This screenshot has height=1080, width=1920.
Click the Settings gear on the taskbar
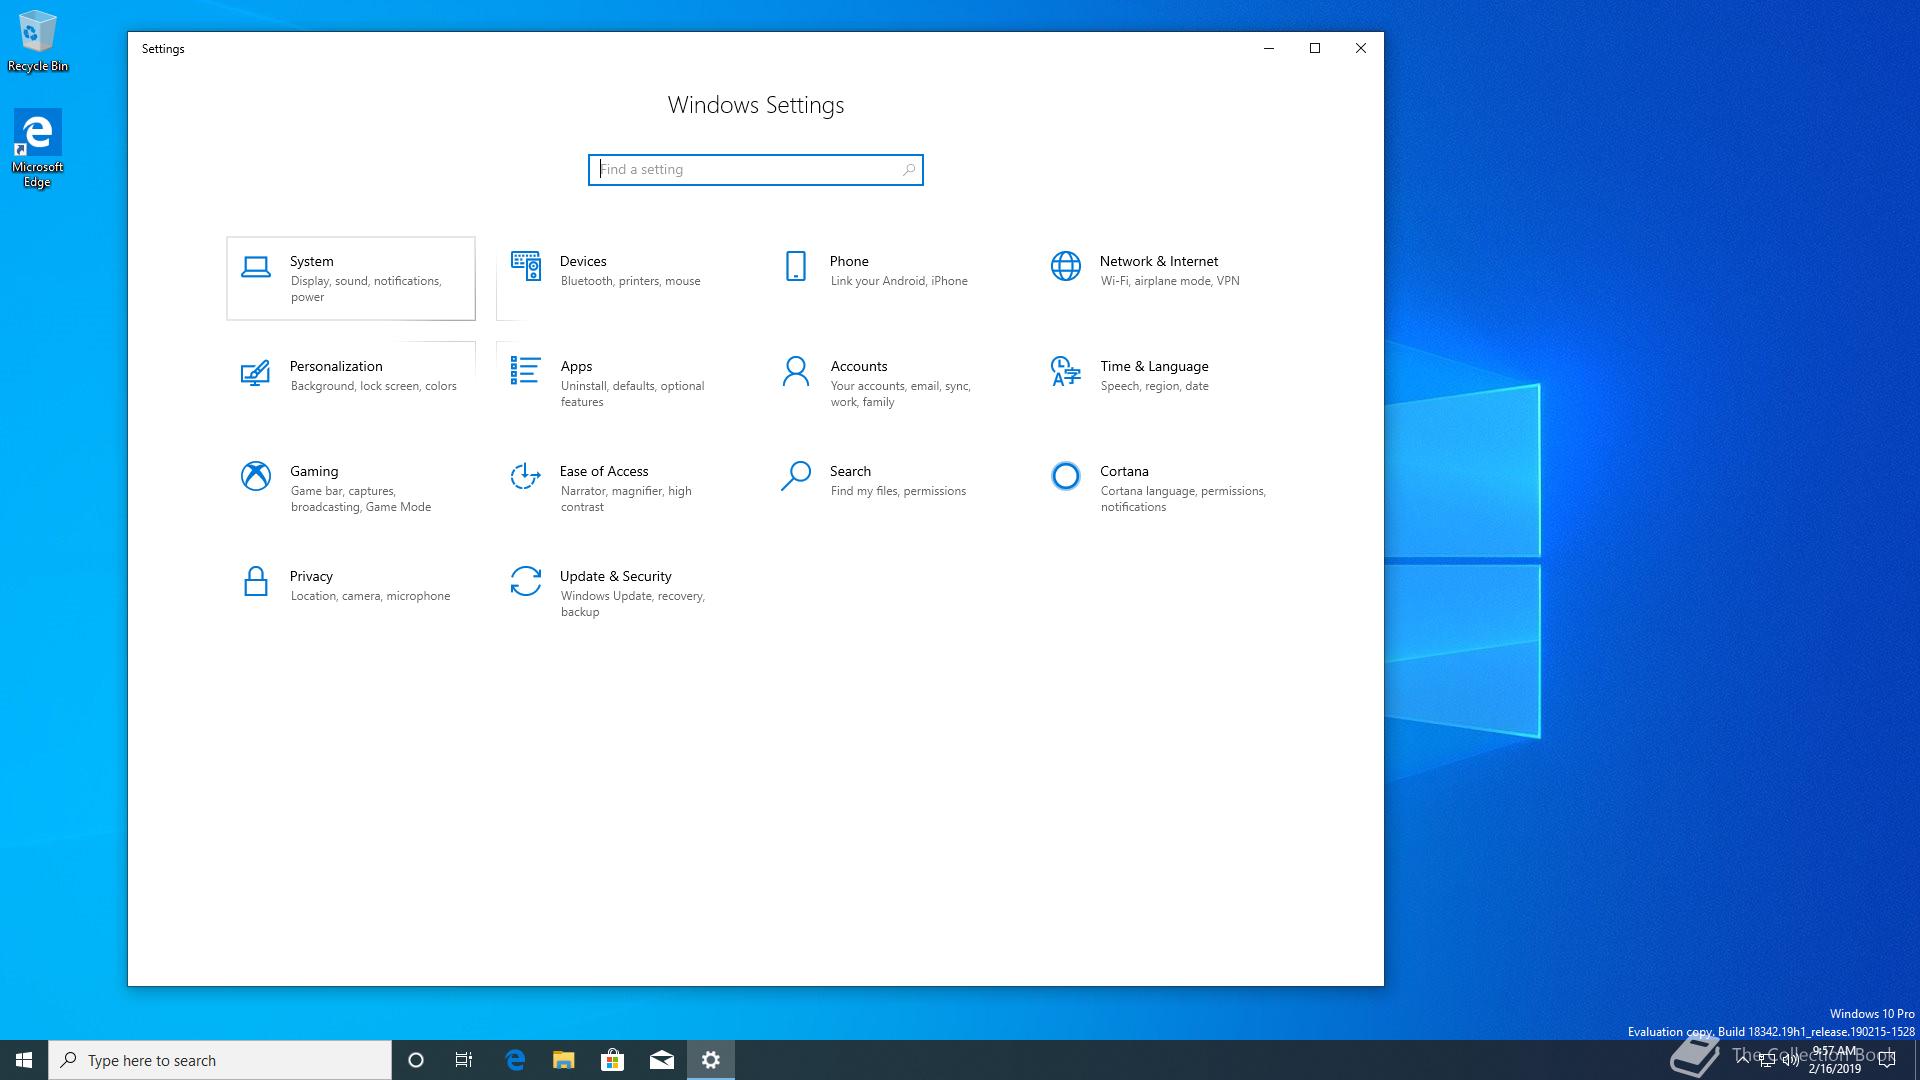711,1060
